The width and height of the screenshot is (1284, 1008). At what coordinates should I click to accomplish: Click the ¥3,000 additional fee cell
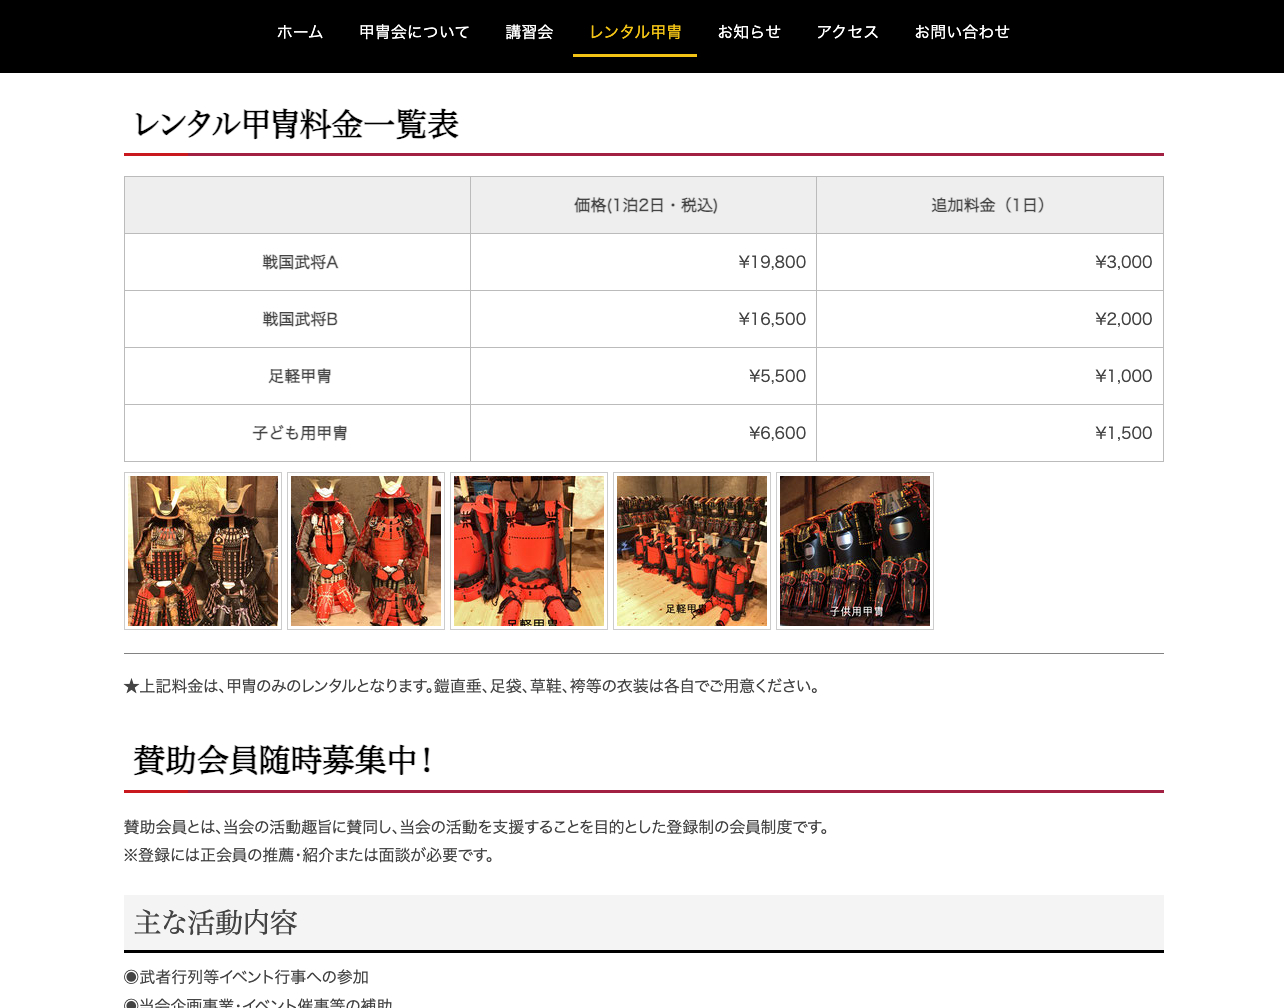coord(990,262)
